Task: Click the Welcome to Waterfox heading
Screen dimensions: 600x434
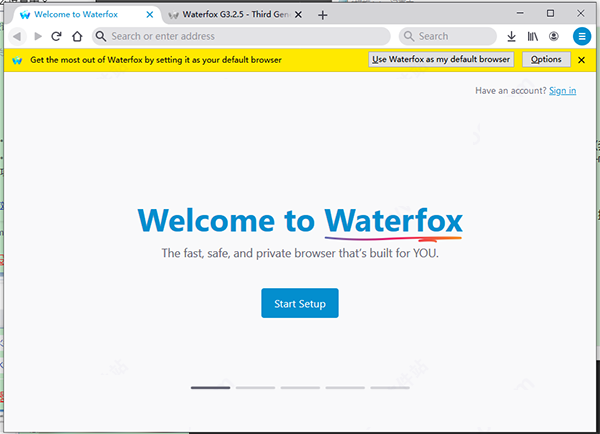Action: pos(300,221)
